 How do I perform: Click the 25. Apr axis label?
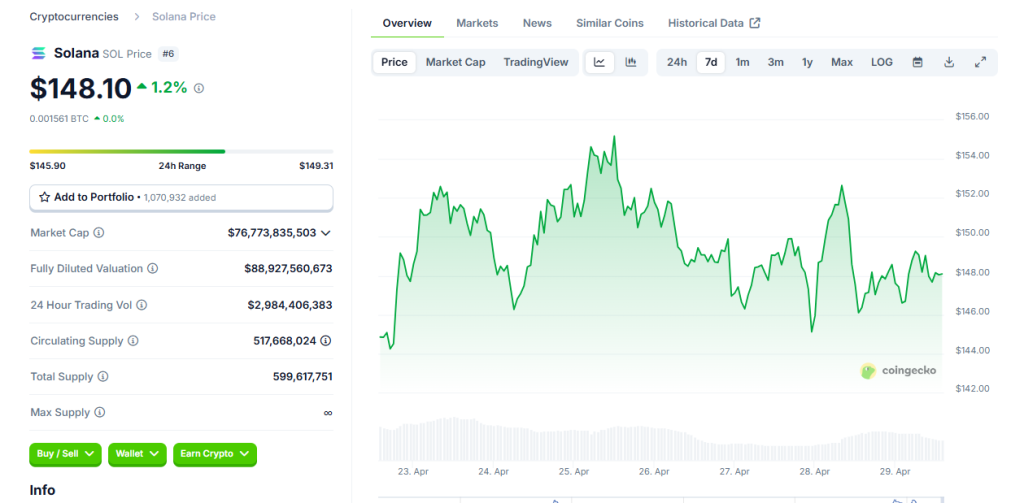pyautogui.click(x=574, y=472)
